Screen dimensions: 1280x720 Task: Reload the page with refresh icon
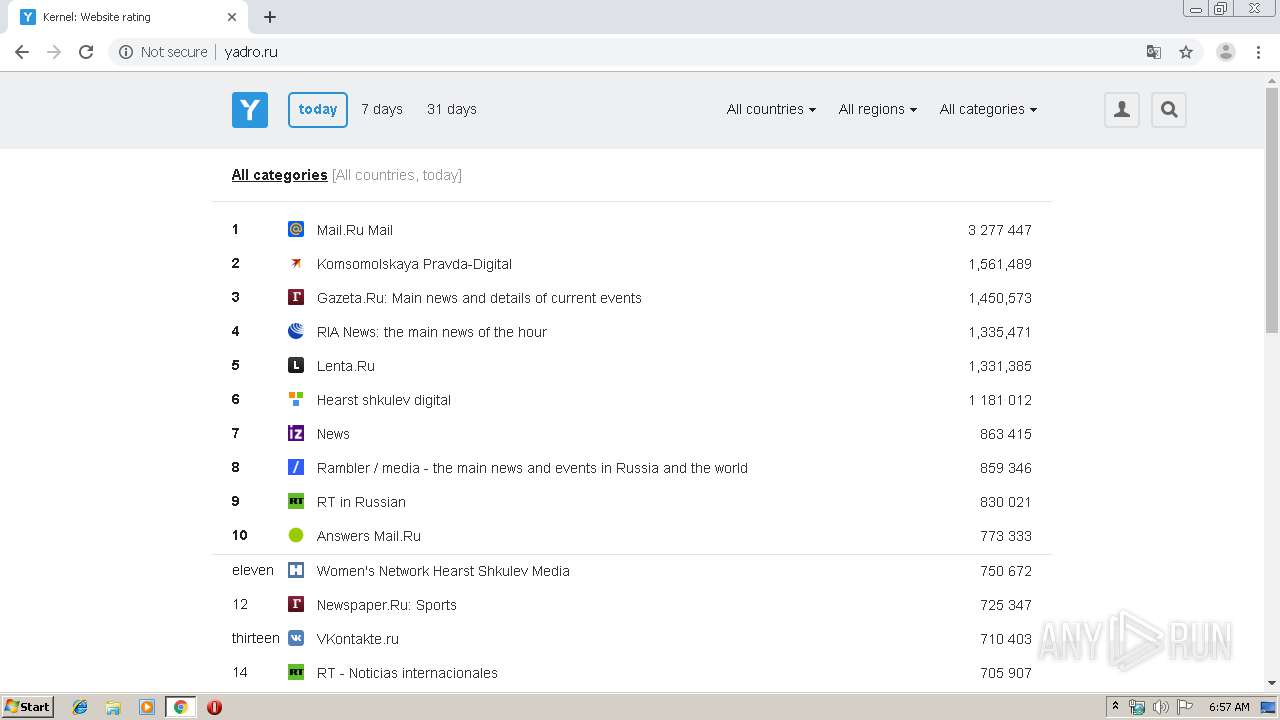click(x=86, y=52)
